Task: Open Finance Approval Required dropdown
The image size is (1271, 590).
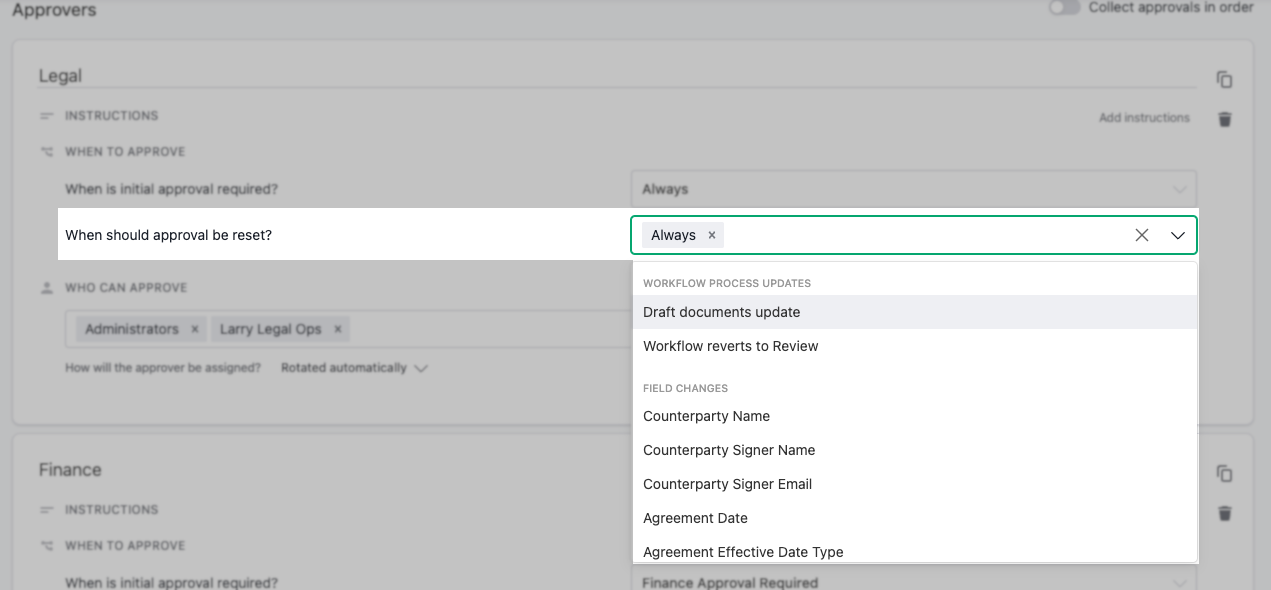Action: tap(913, 580)
